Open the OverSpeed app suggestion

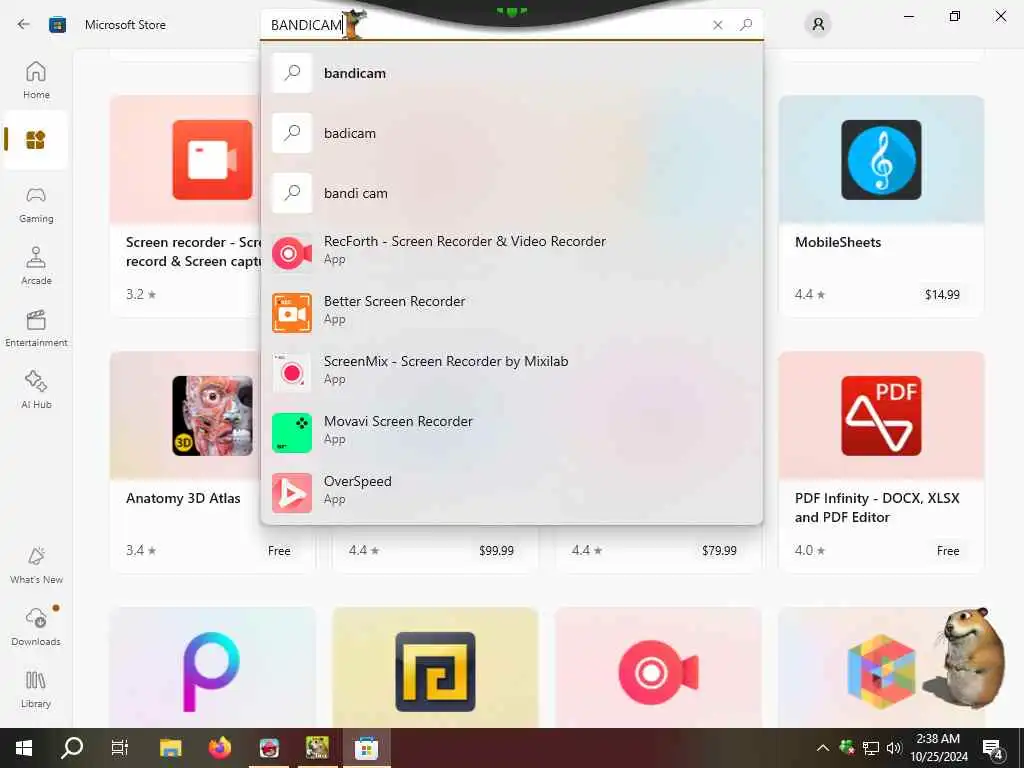511,492
